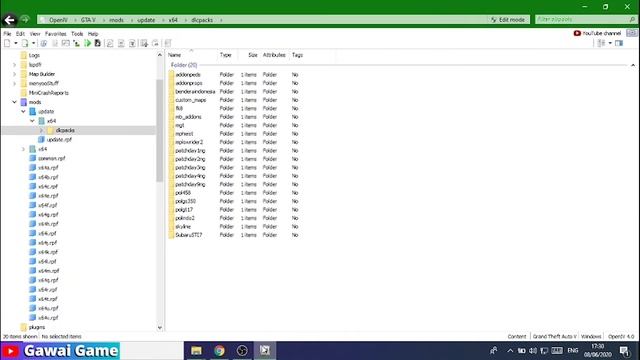Go back with the black arrow button
The image size is (640, 360).
click(9, 20)
